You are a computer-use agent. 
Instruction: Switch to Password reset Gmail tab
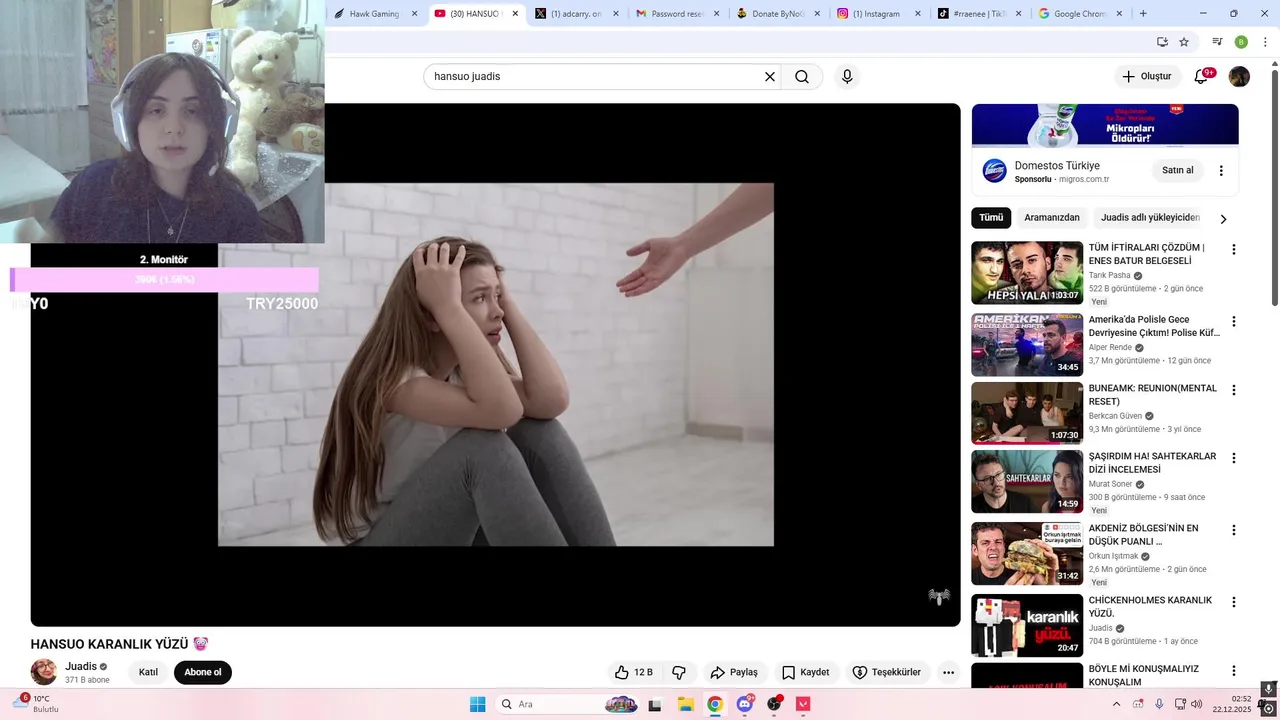[x=677, y=14]
